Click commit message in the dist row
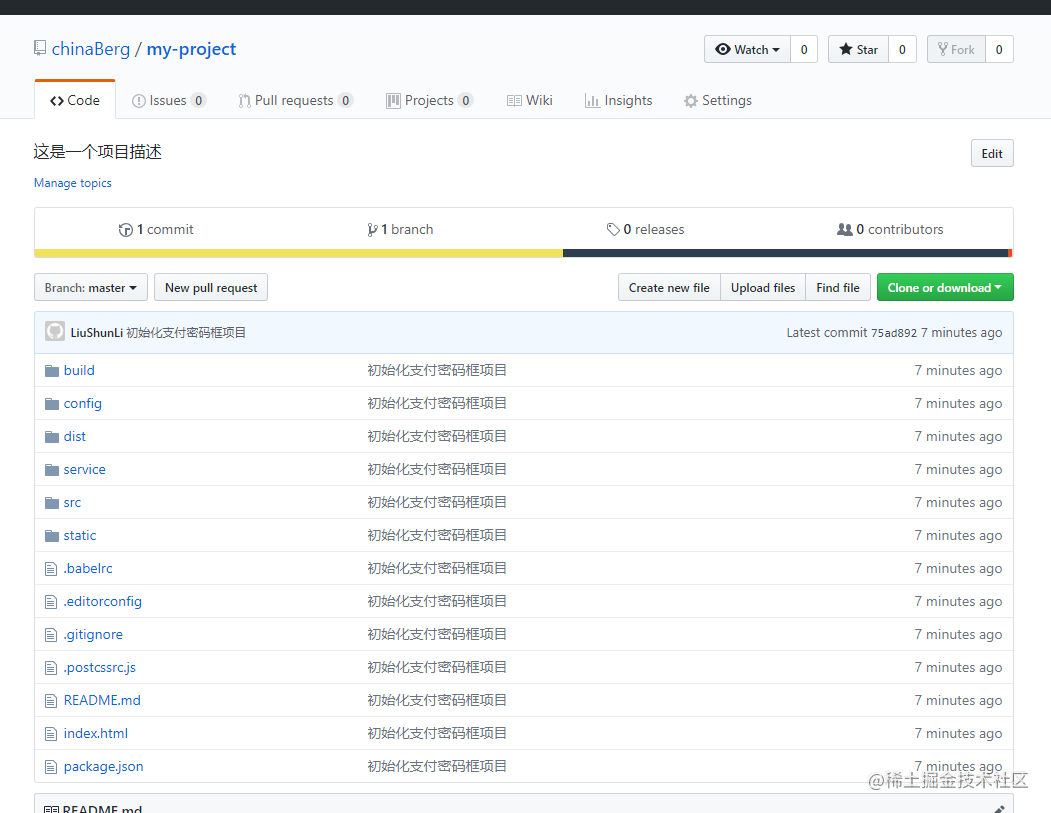Screen dimensions: 1051x813 [x=437, y=437]
